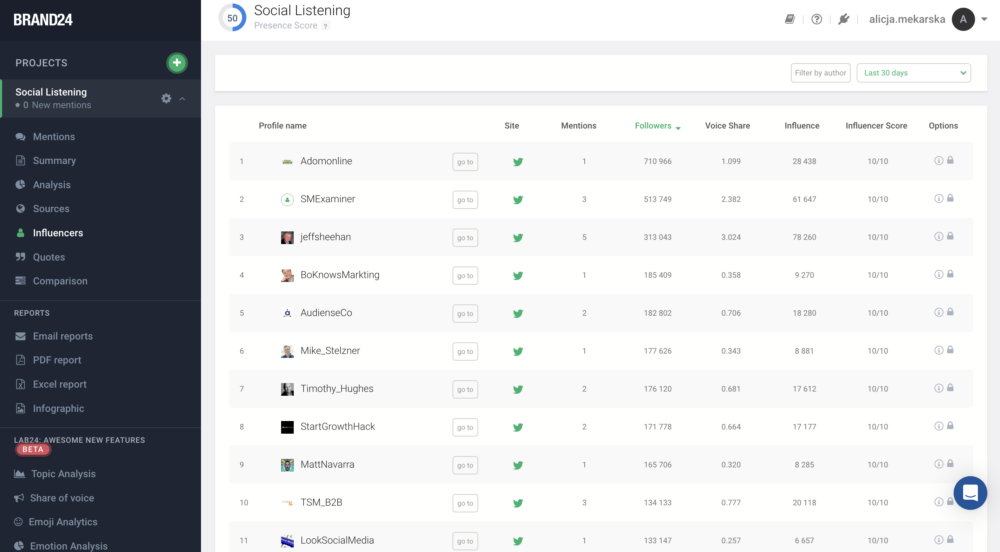The height and width of the screenshot is (552, 1000).
Task: Click the go to button for Adomonline
Action: pyautogui.click(x=465, y=162)
